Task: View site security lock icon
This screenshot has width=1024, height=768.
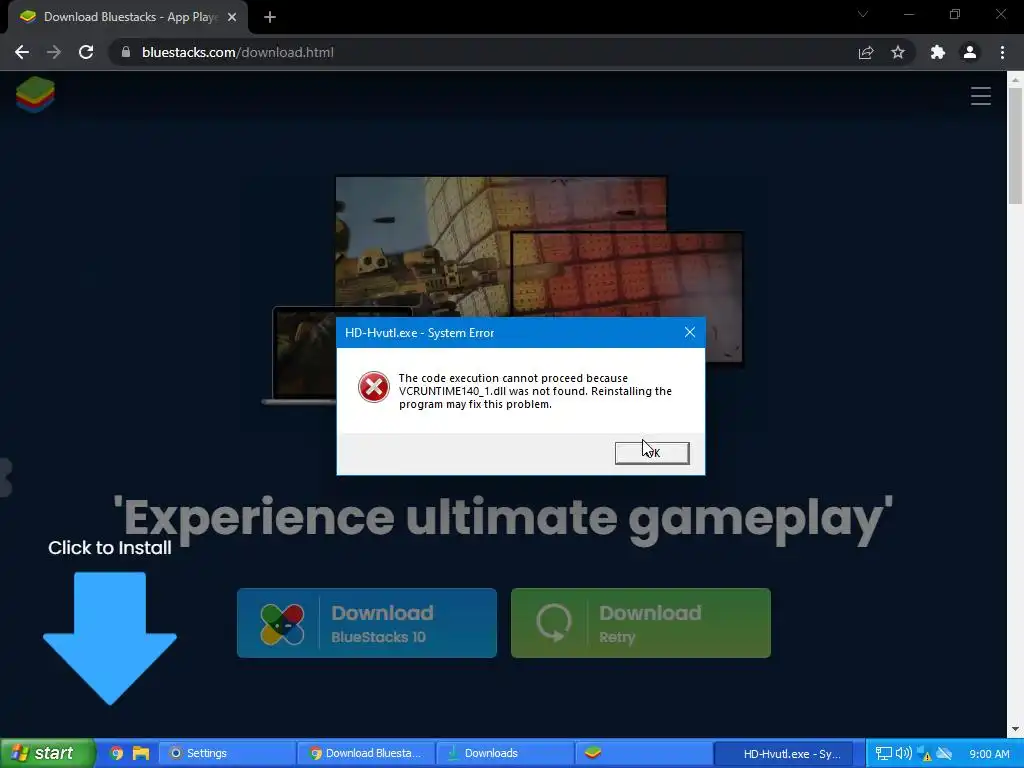Action: coord(126,52)
